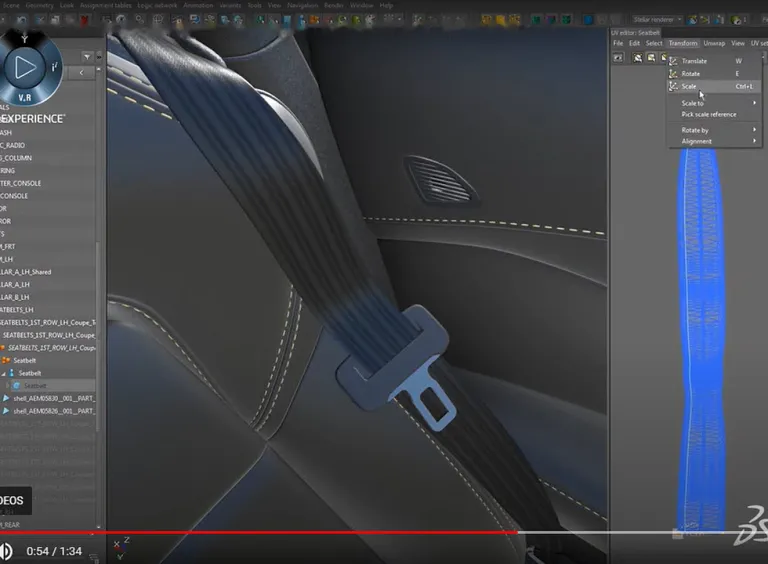The width and height of the screenshot is (768, 564).
Task: Click the play button in the compass
Action: click(x=23, y=67)
